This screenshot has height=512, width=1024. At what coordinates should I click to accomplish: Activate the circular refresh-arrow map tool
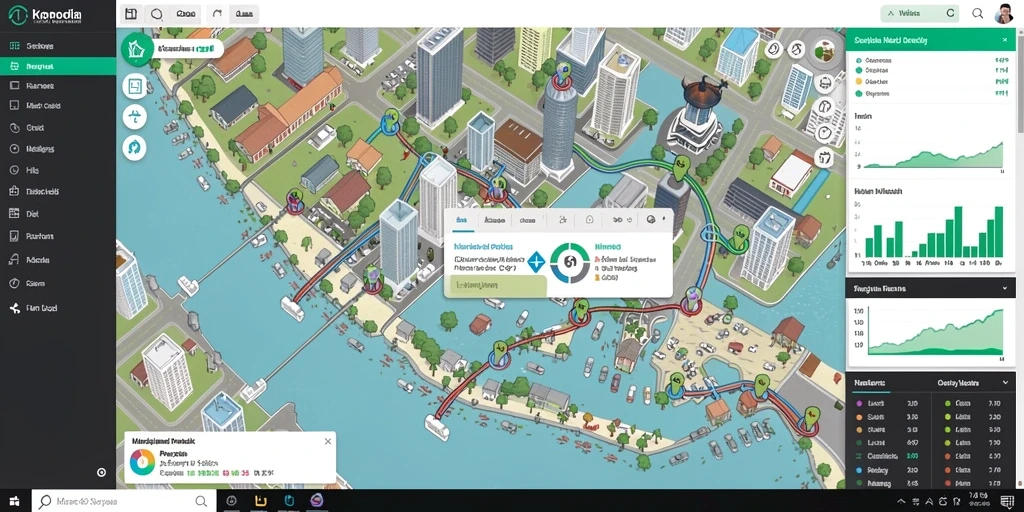135,148
